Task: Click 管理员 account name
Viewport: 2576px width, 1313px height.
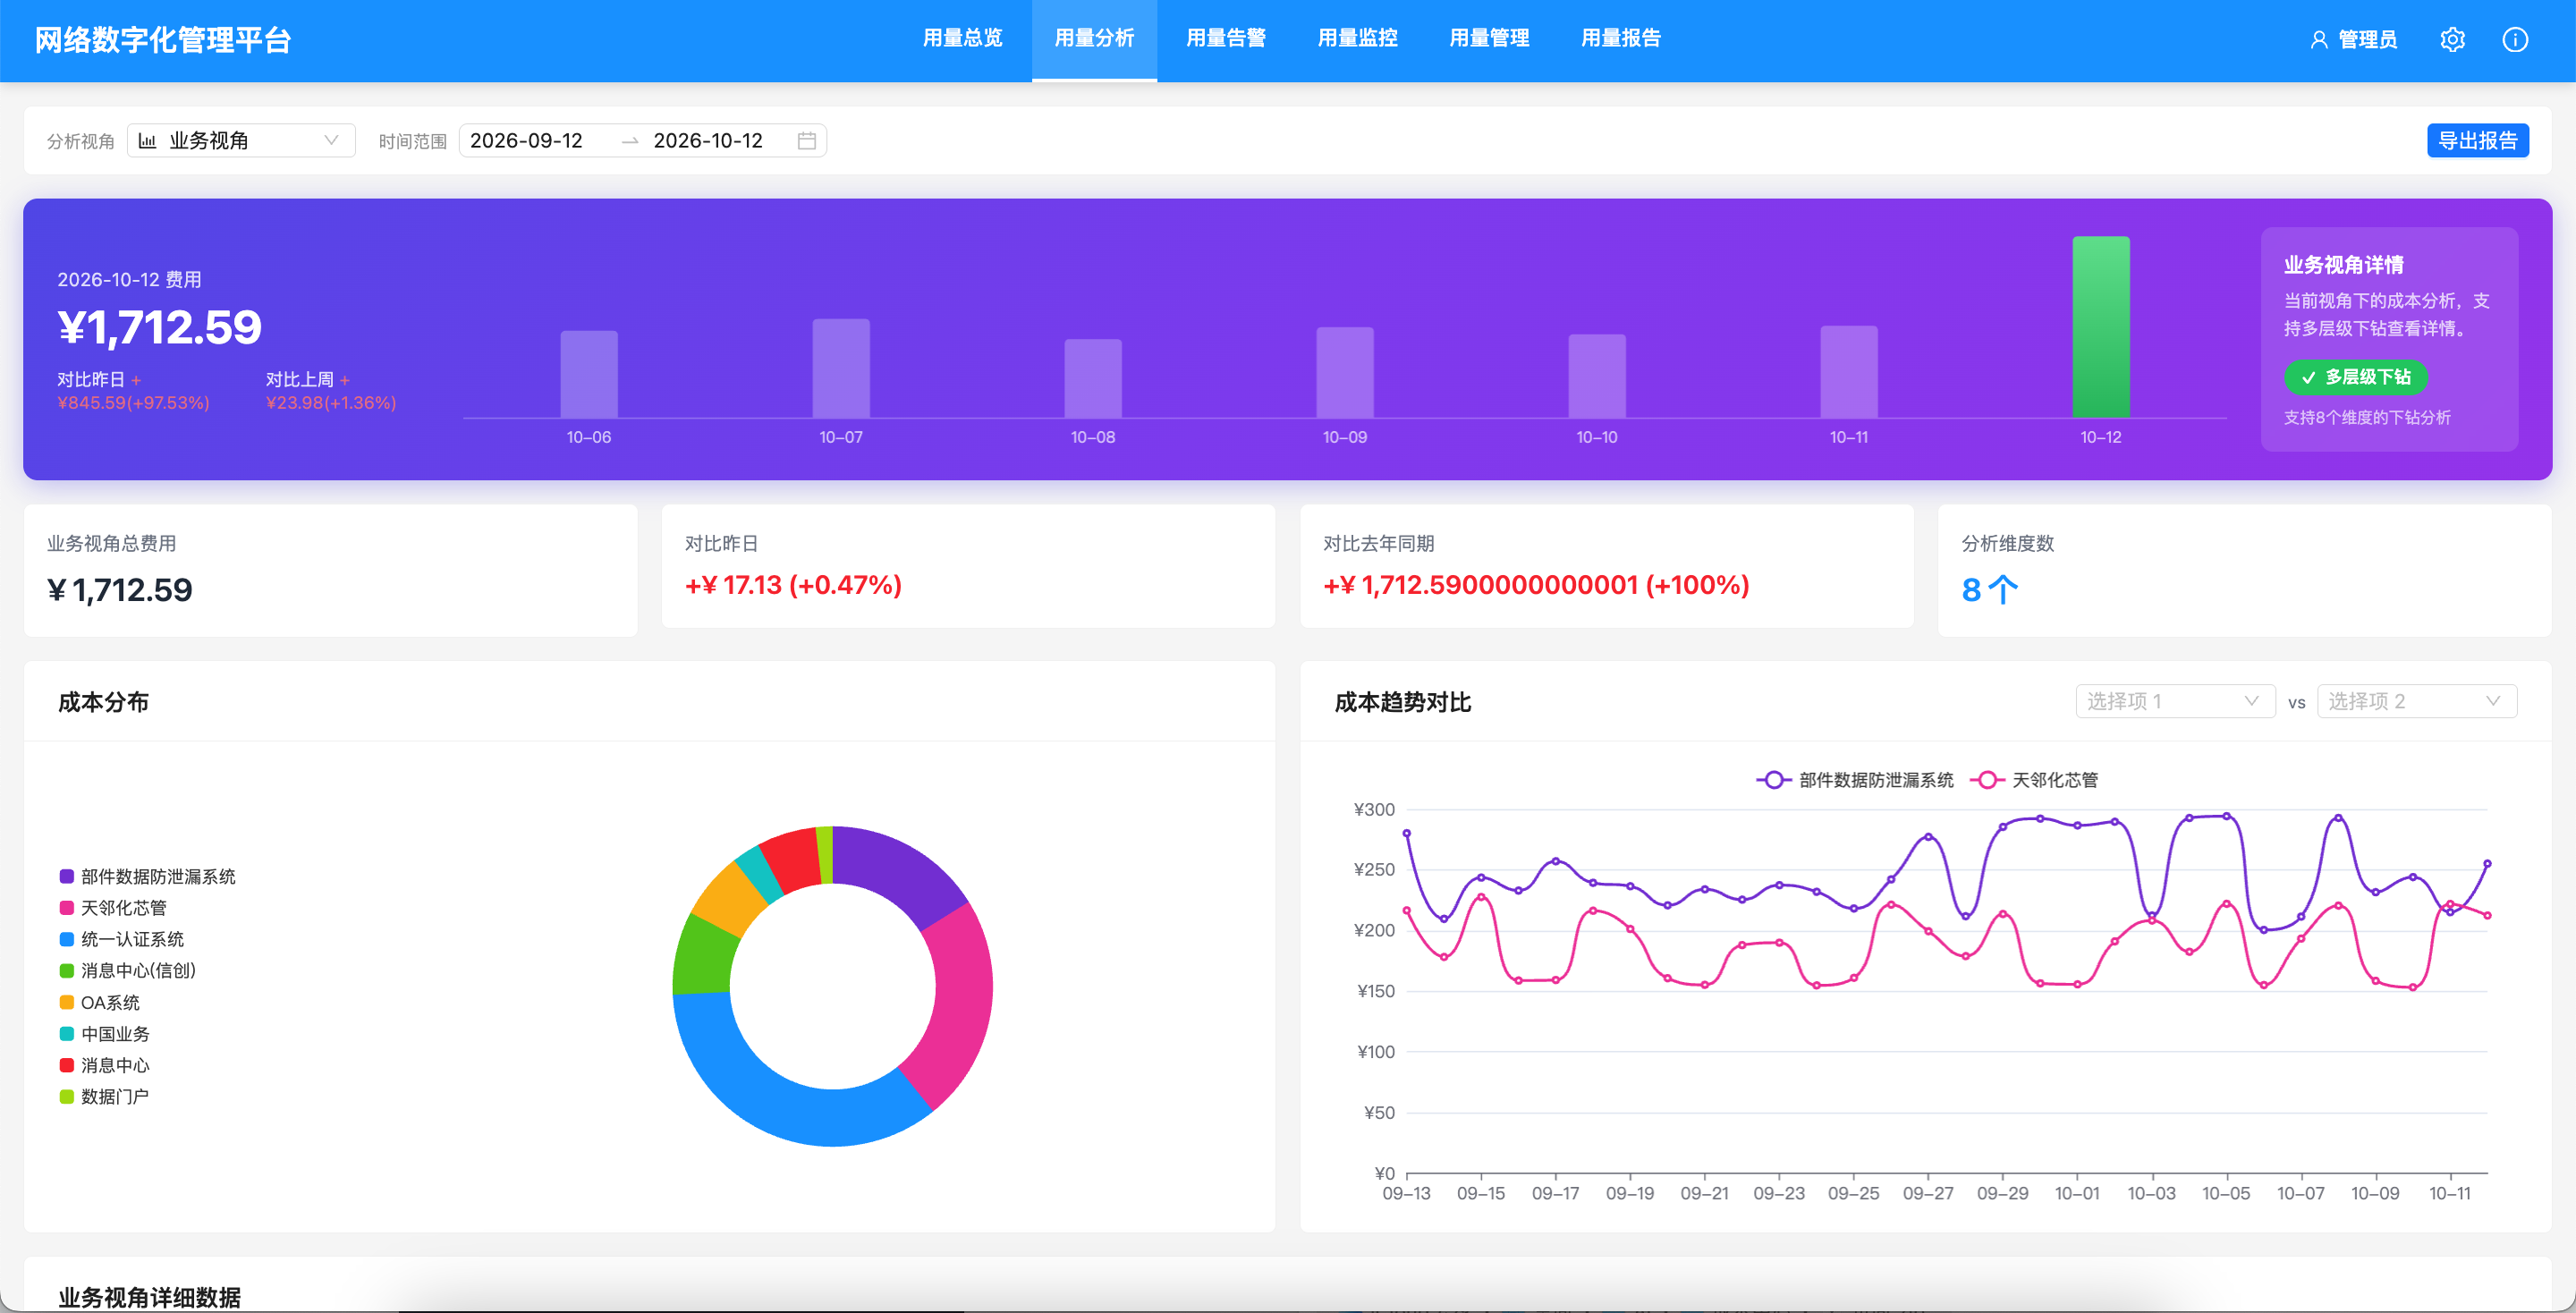Action: [x=2367, y=40]
